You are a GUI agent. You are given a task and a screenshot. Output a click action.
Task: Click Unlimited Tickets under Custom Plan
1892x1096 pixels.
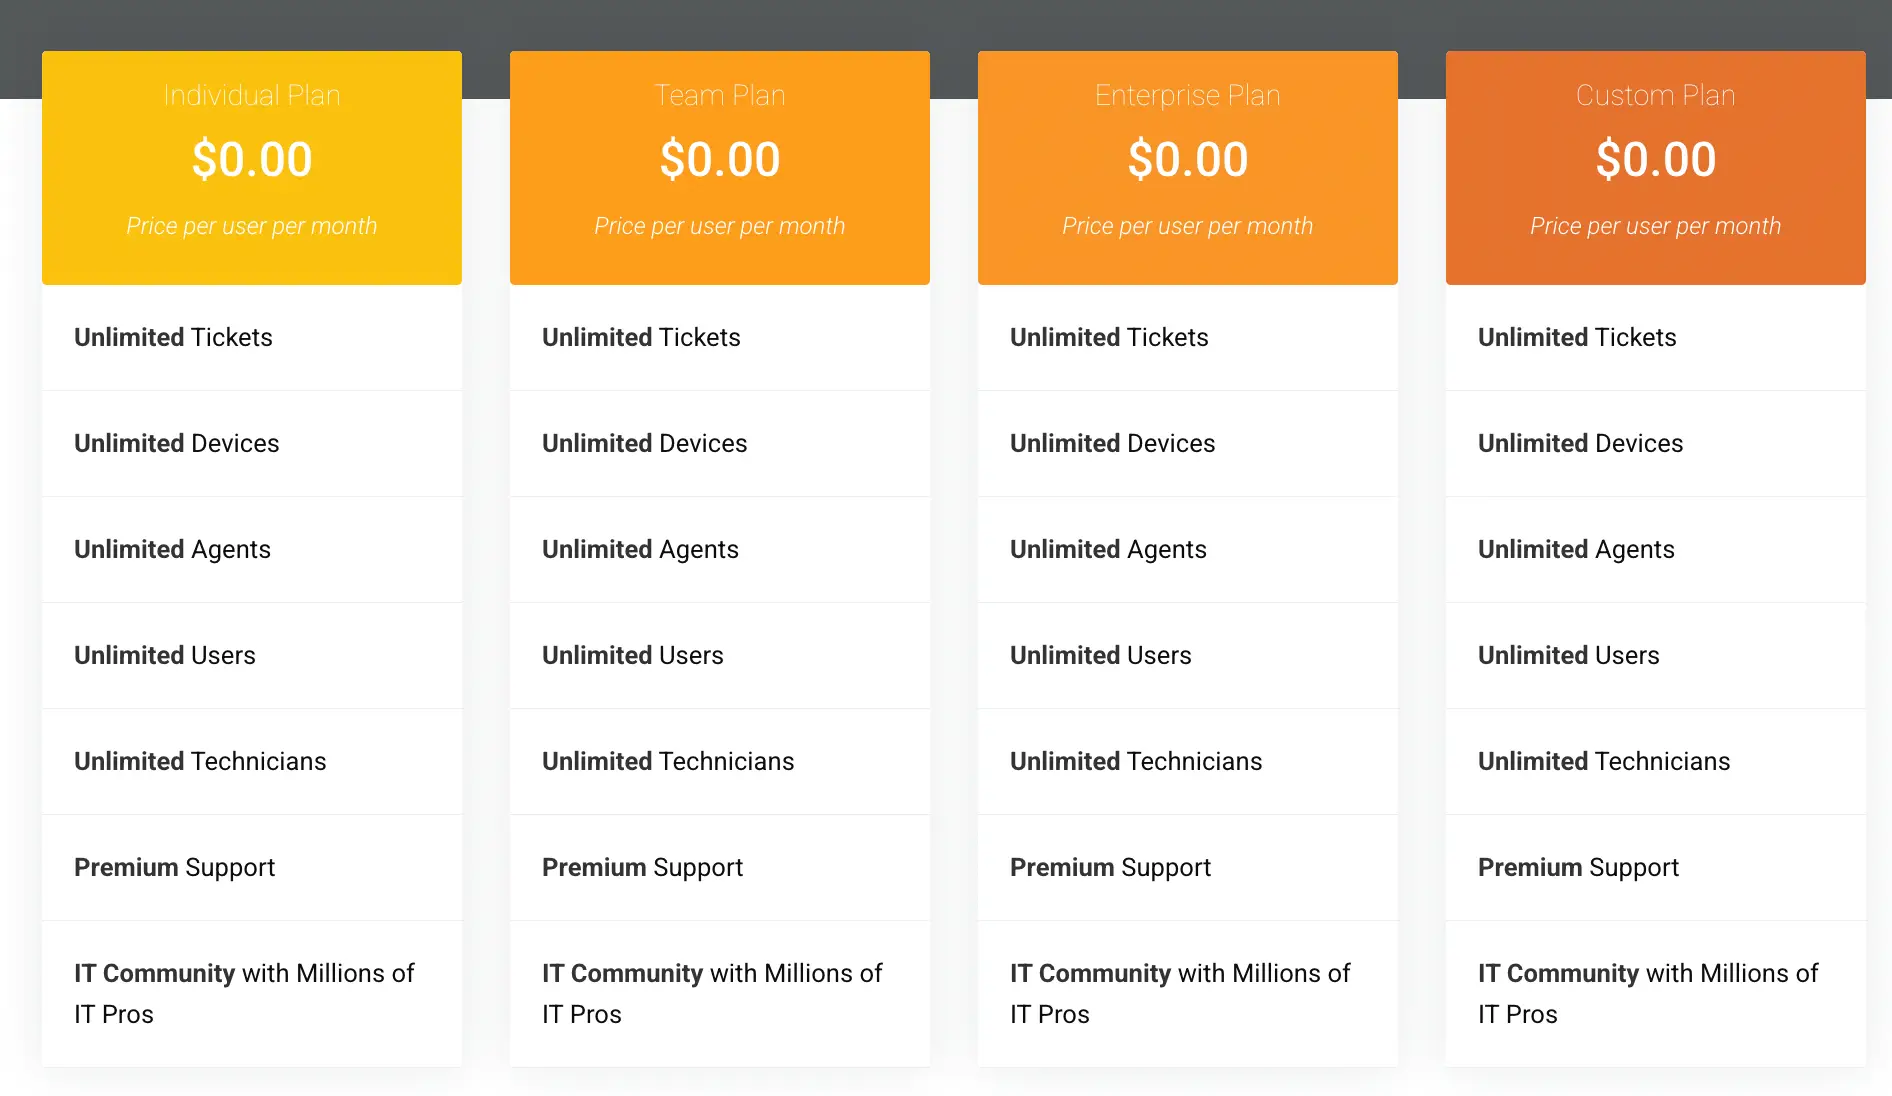pyautogui.click(x=1577, y=337)
